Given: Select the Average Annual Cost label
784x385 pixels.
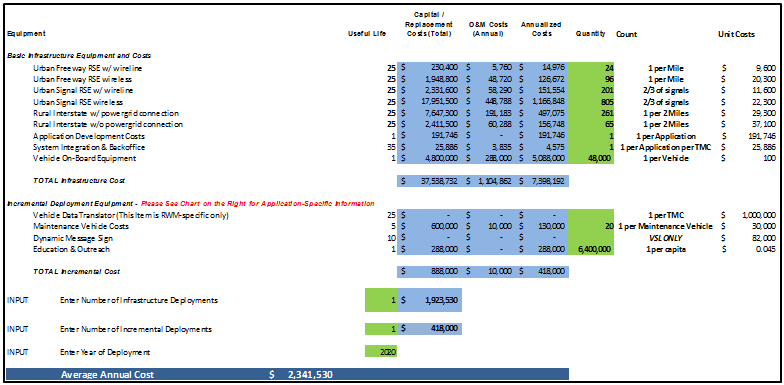Looking at the screenshot, I should 108,374.
